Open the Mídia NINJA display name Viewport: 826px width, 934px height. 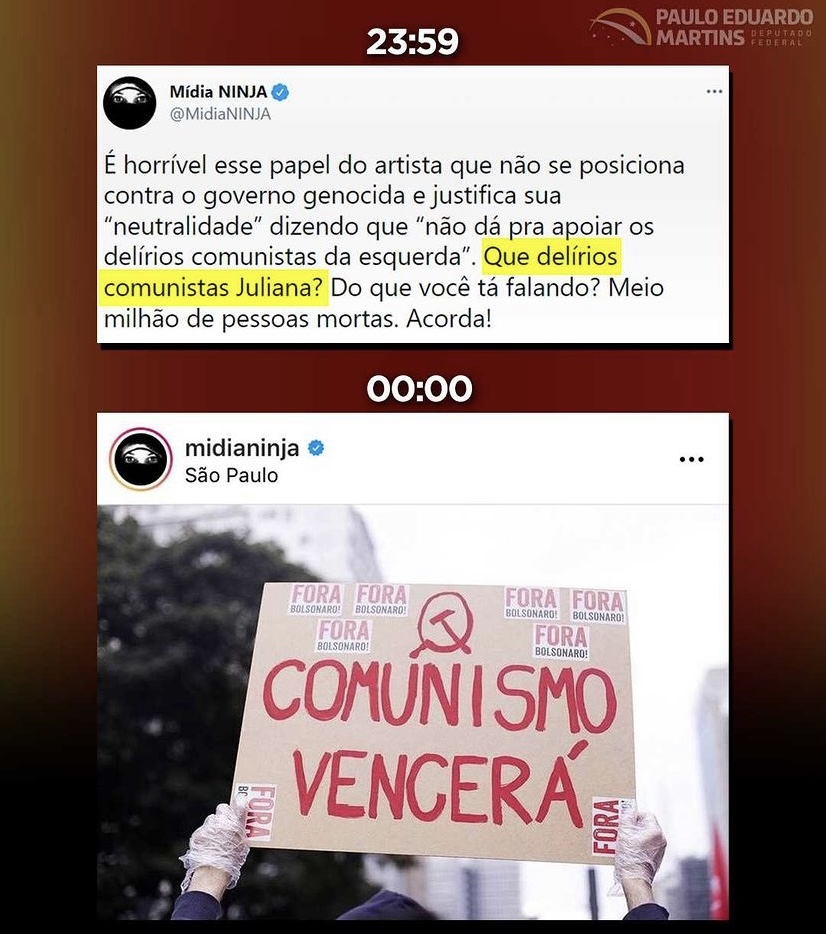pos(218,92)
